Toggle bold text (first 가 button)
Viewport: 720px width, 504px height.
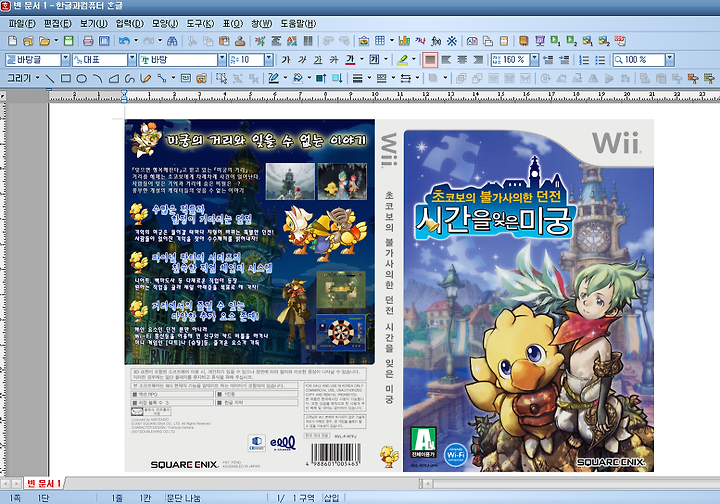pyautogui.click(x=286, y=60)
